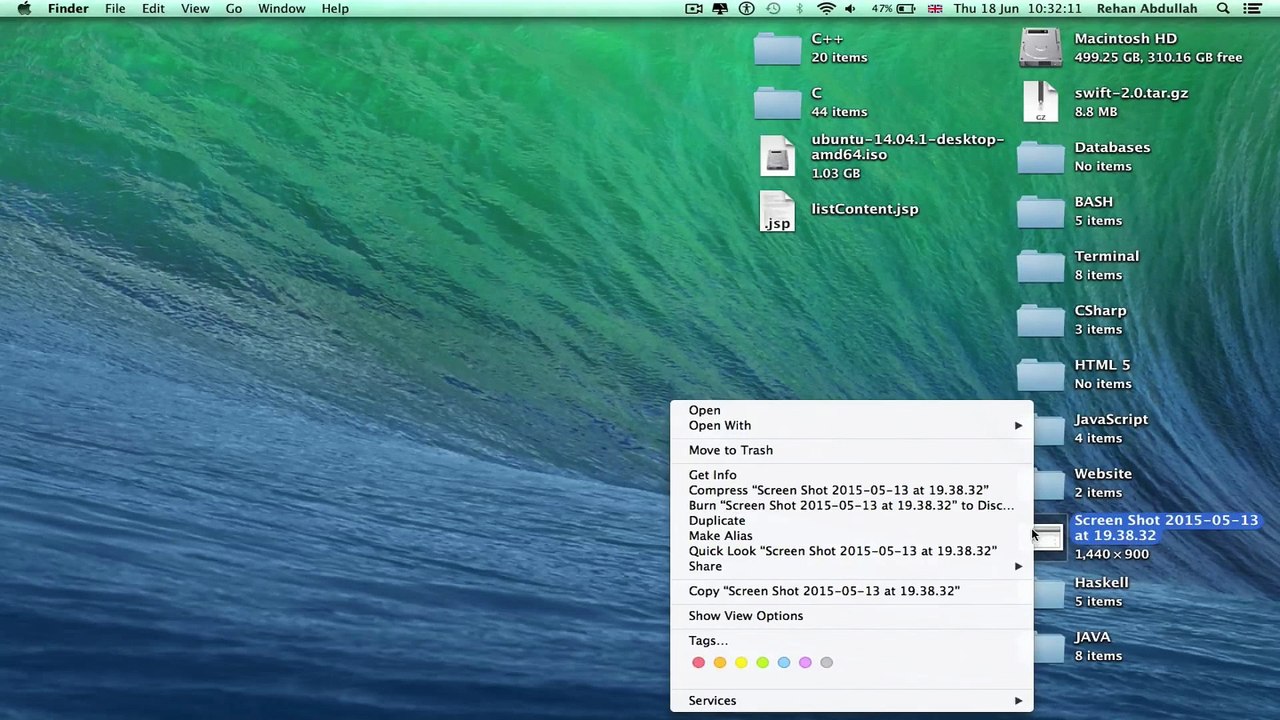
Task: Open the Rehan Abdullah user menu
Action: [1146, 9]
